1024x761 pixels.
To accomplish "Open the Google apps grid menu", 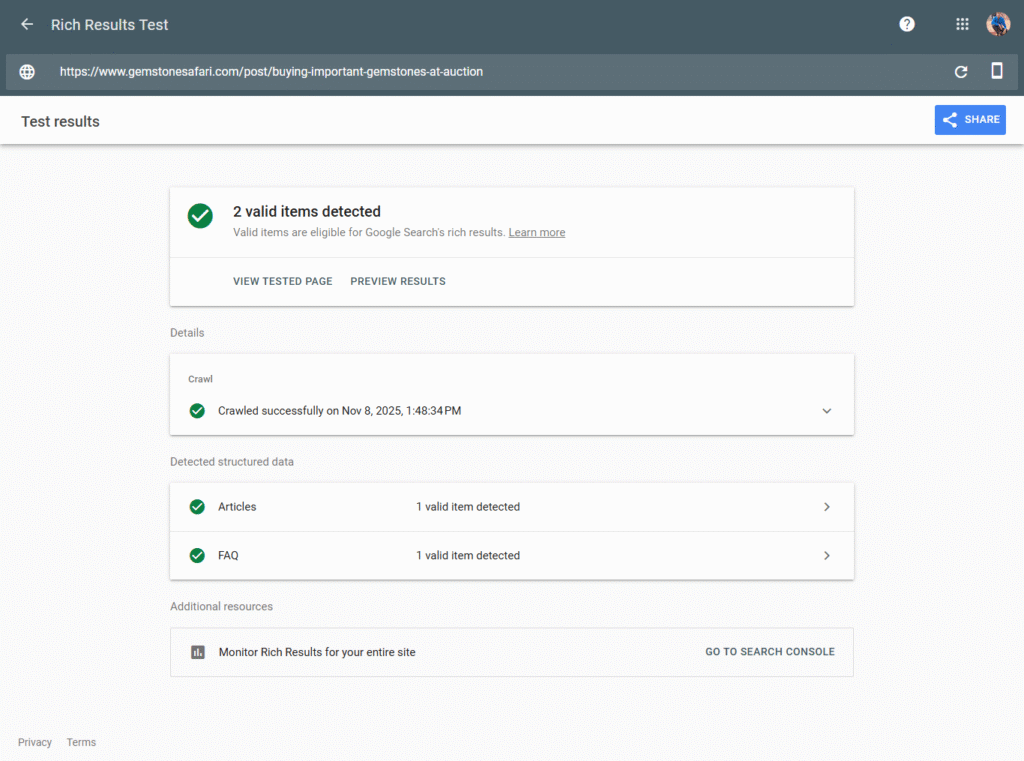I will pos(961,23).
